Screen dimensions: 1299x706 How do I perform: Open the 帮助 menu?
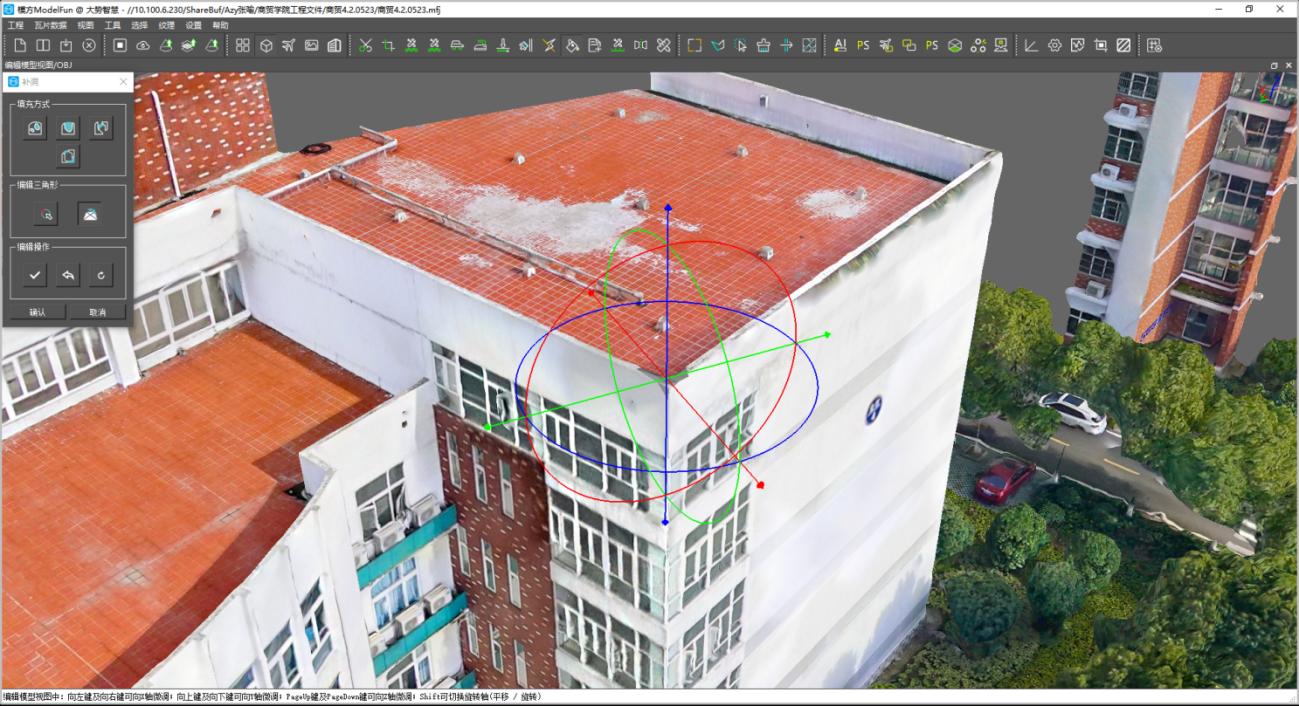click(x=220, y=25)
